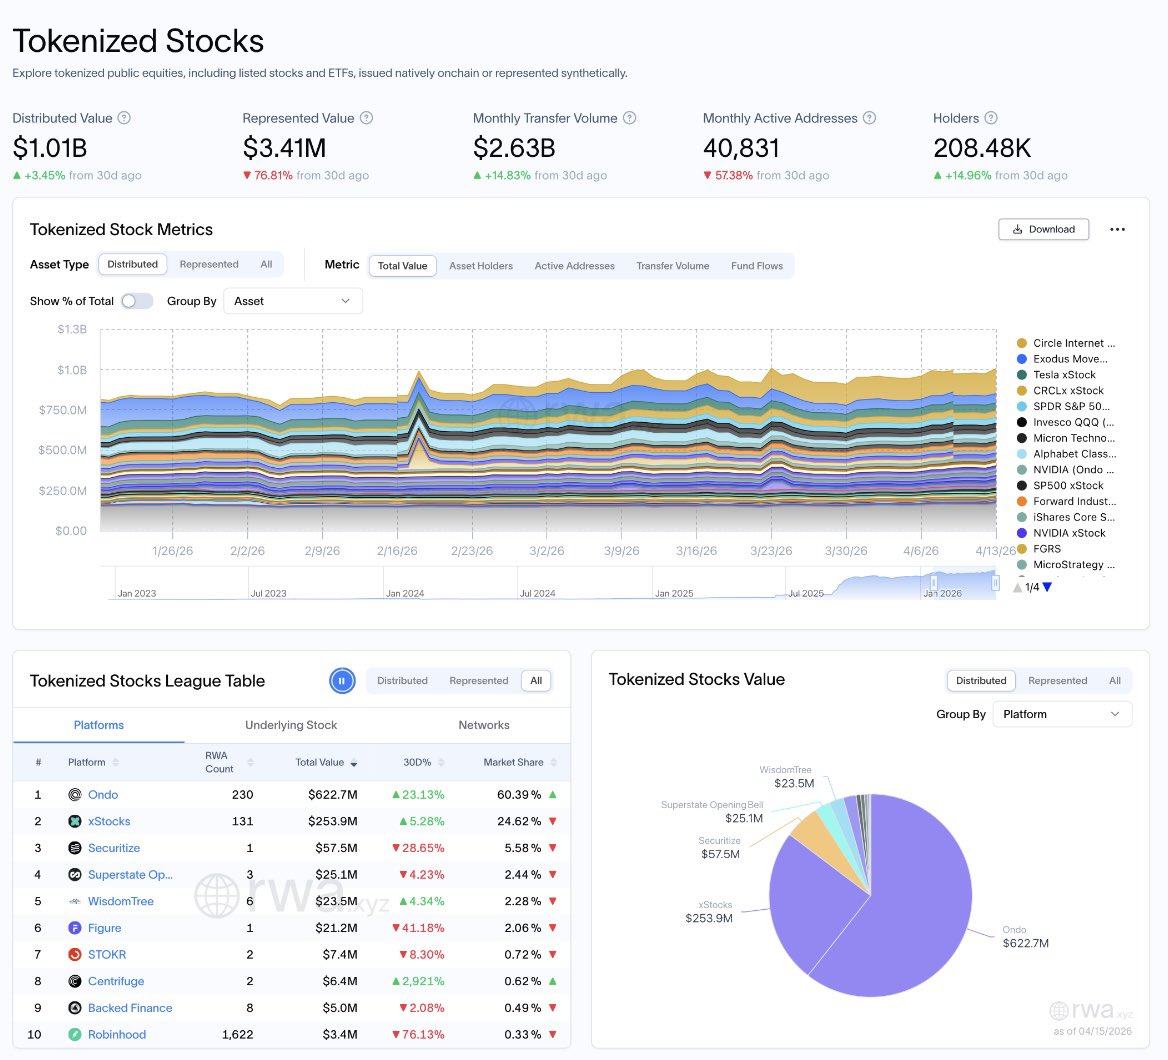Go to previous legend page arrow
The image size is (1168, 1060).
click(1018, 587)
